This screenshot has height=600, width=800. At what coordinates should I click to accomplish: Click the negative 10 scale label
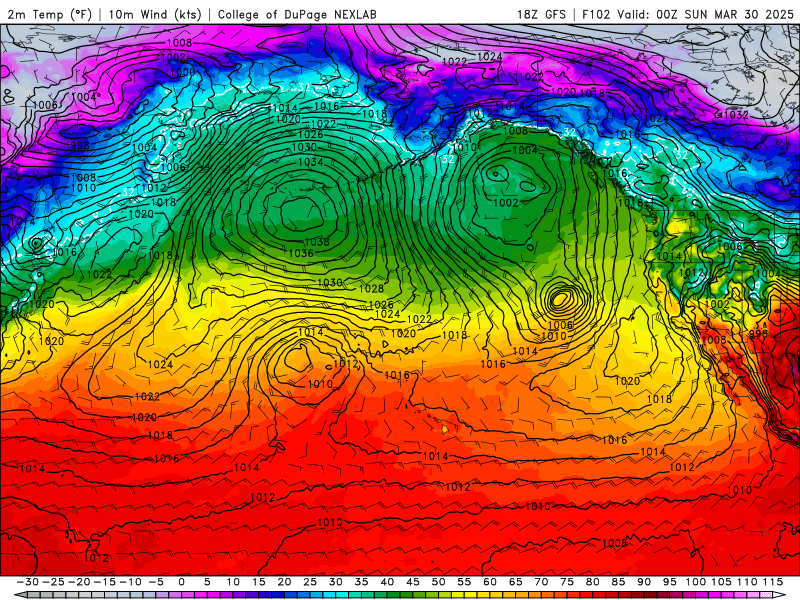[130, 582]
